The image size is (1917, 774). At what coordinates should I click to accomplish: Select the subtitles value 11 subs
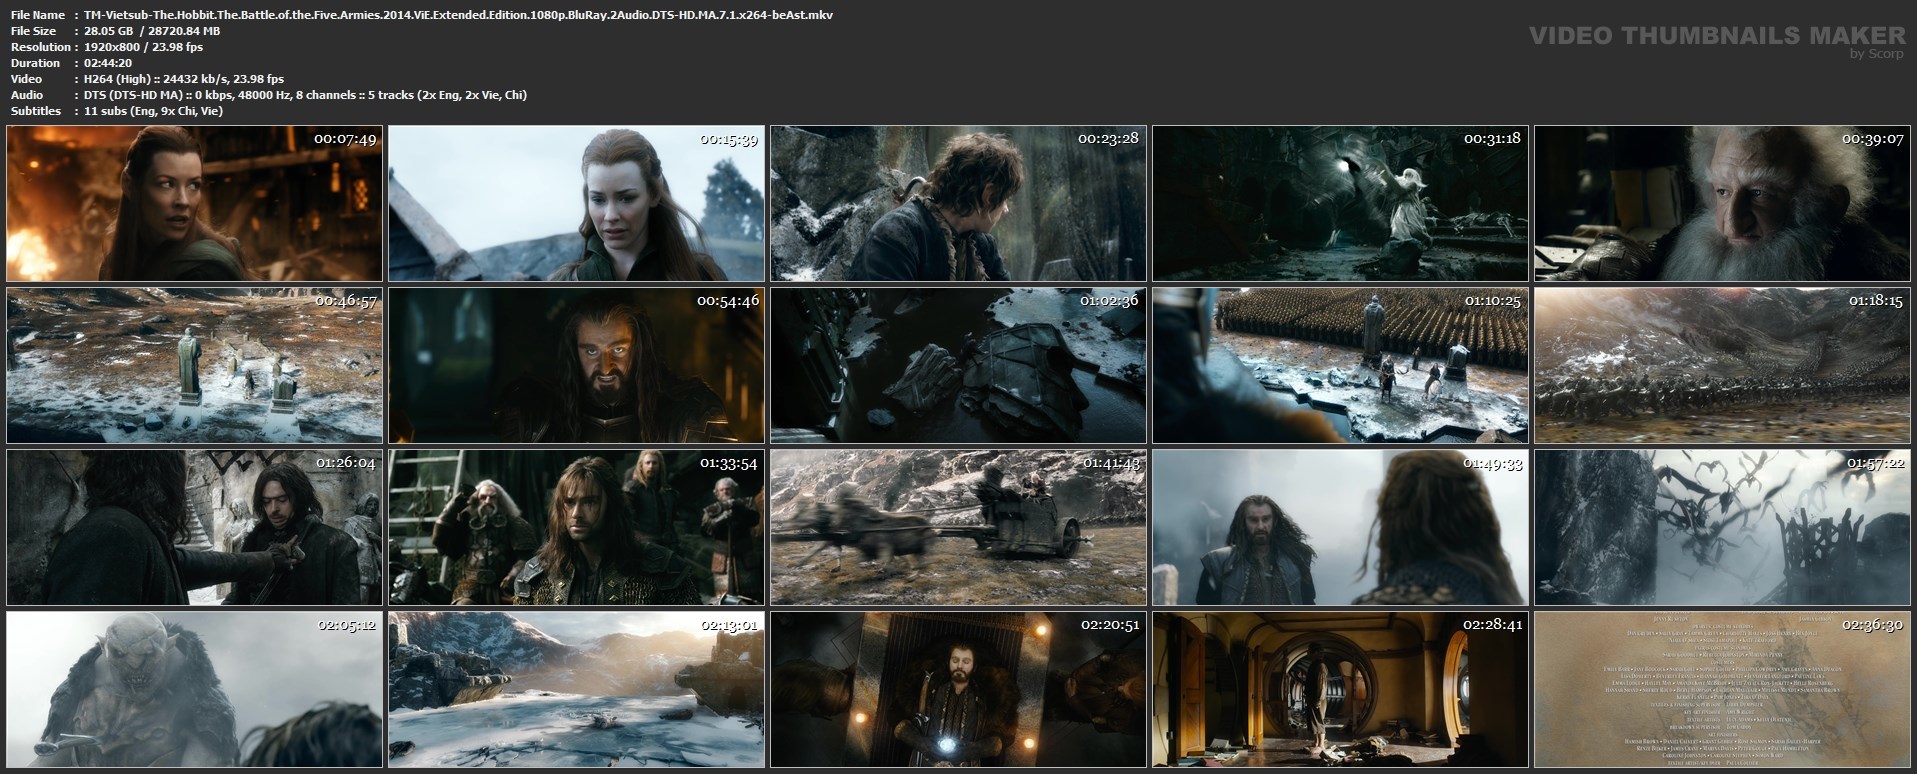154,111
